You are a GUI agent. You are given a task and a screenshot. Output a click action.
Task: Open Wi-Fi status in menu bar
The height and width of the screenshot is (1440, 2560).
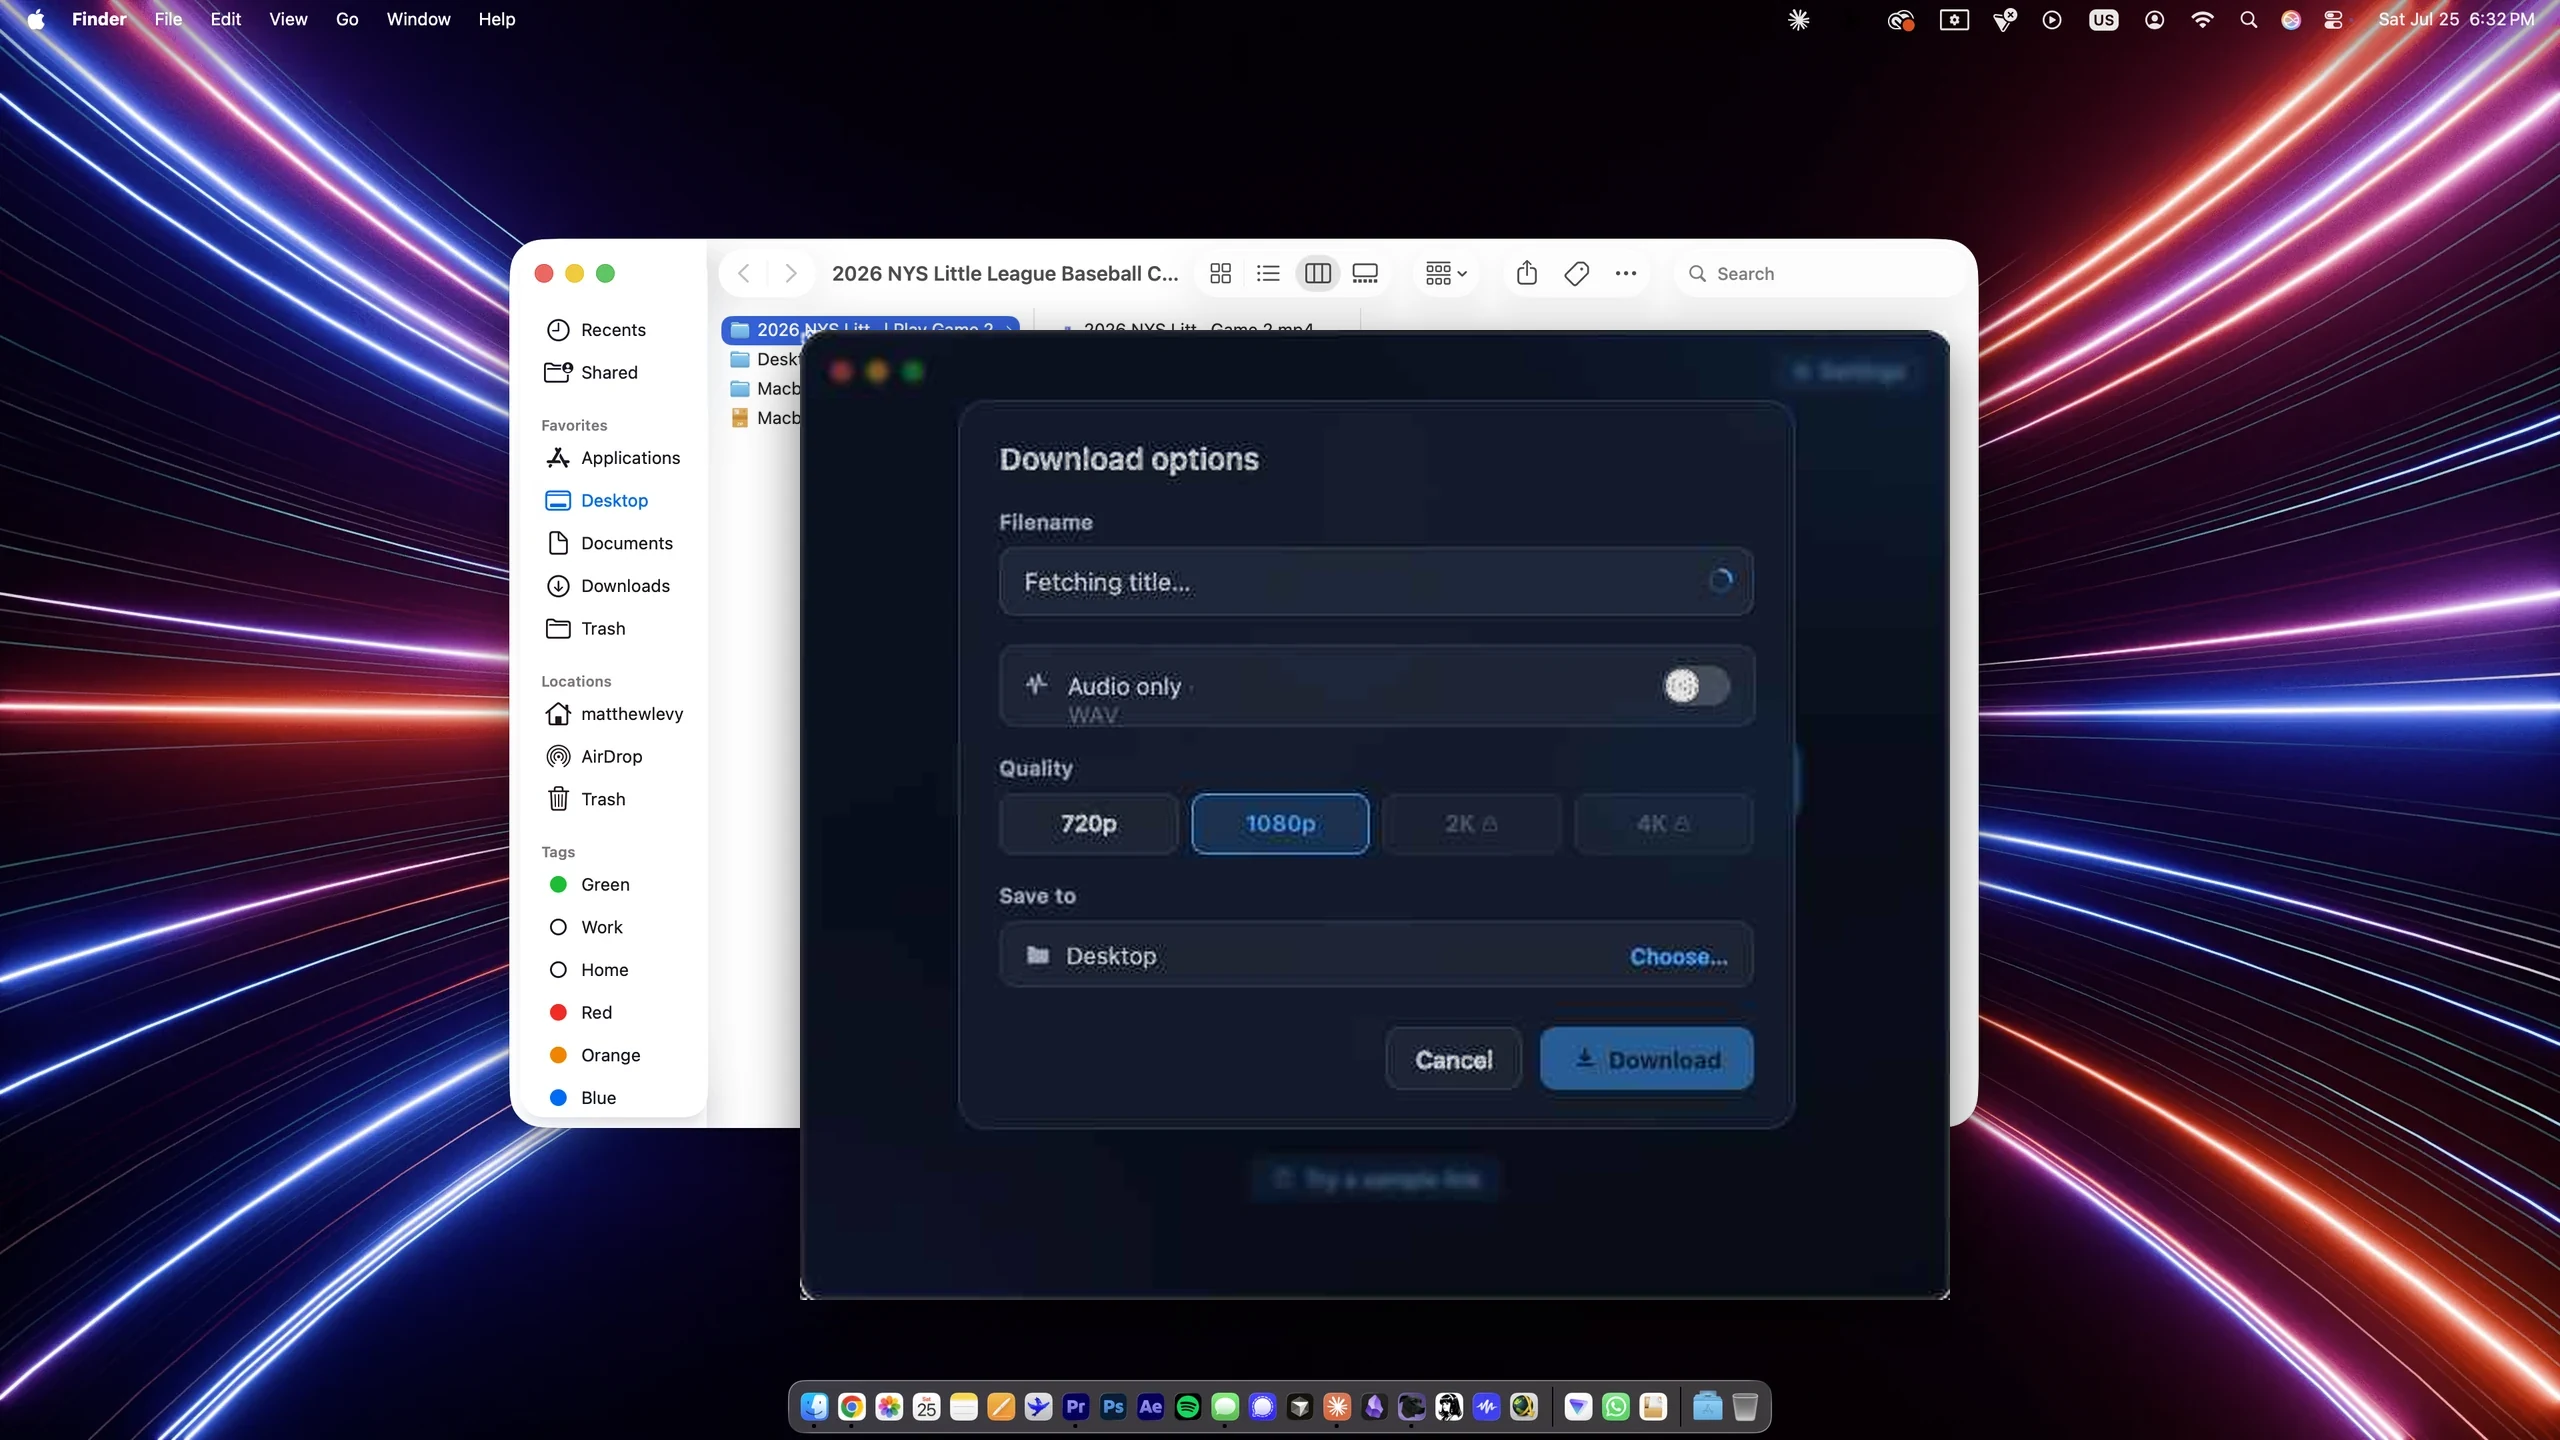click(2201, 19)
